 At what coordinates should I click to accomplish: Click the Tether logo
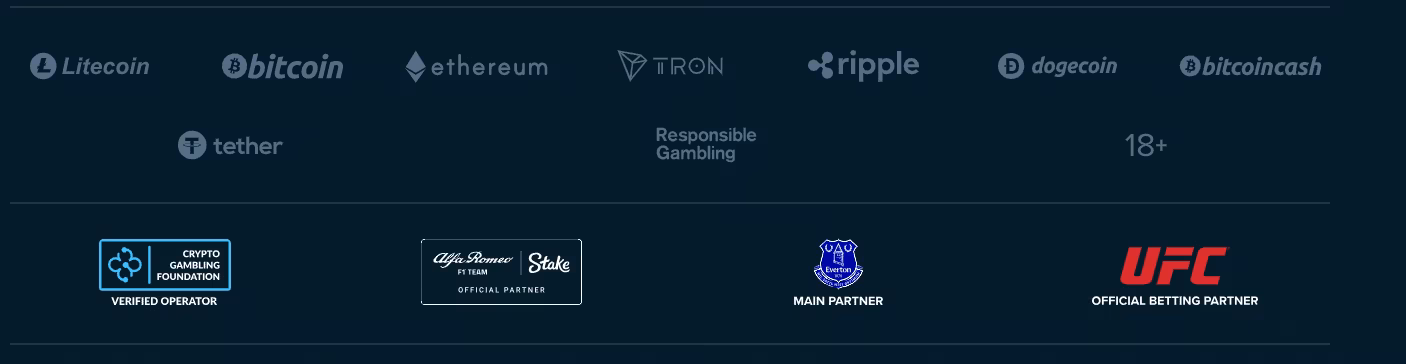pyautogui.click(x=230, y=145)
